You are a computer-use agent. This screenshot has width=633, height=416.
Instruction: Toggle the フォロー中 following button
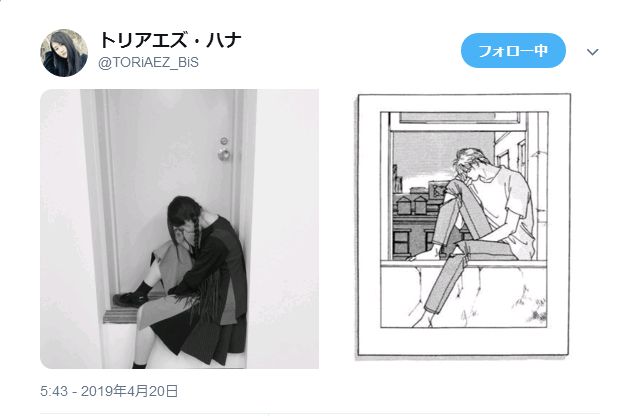[x=513, y=50]
